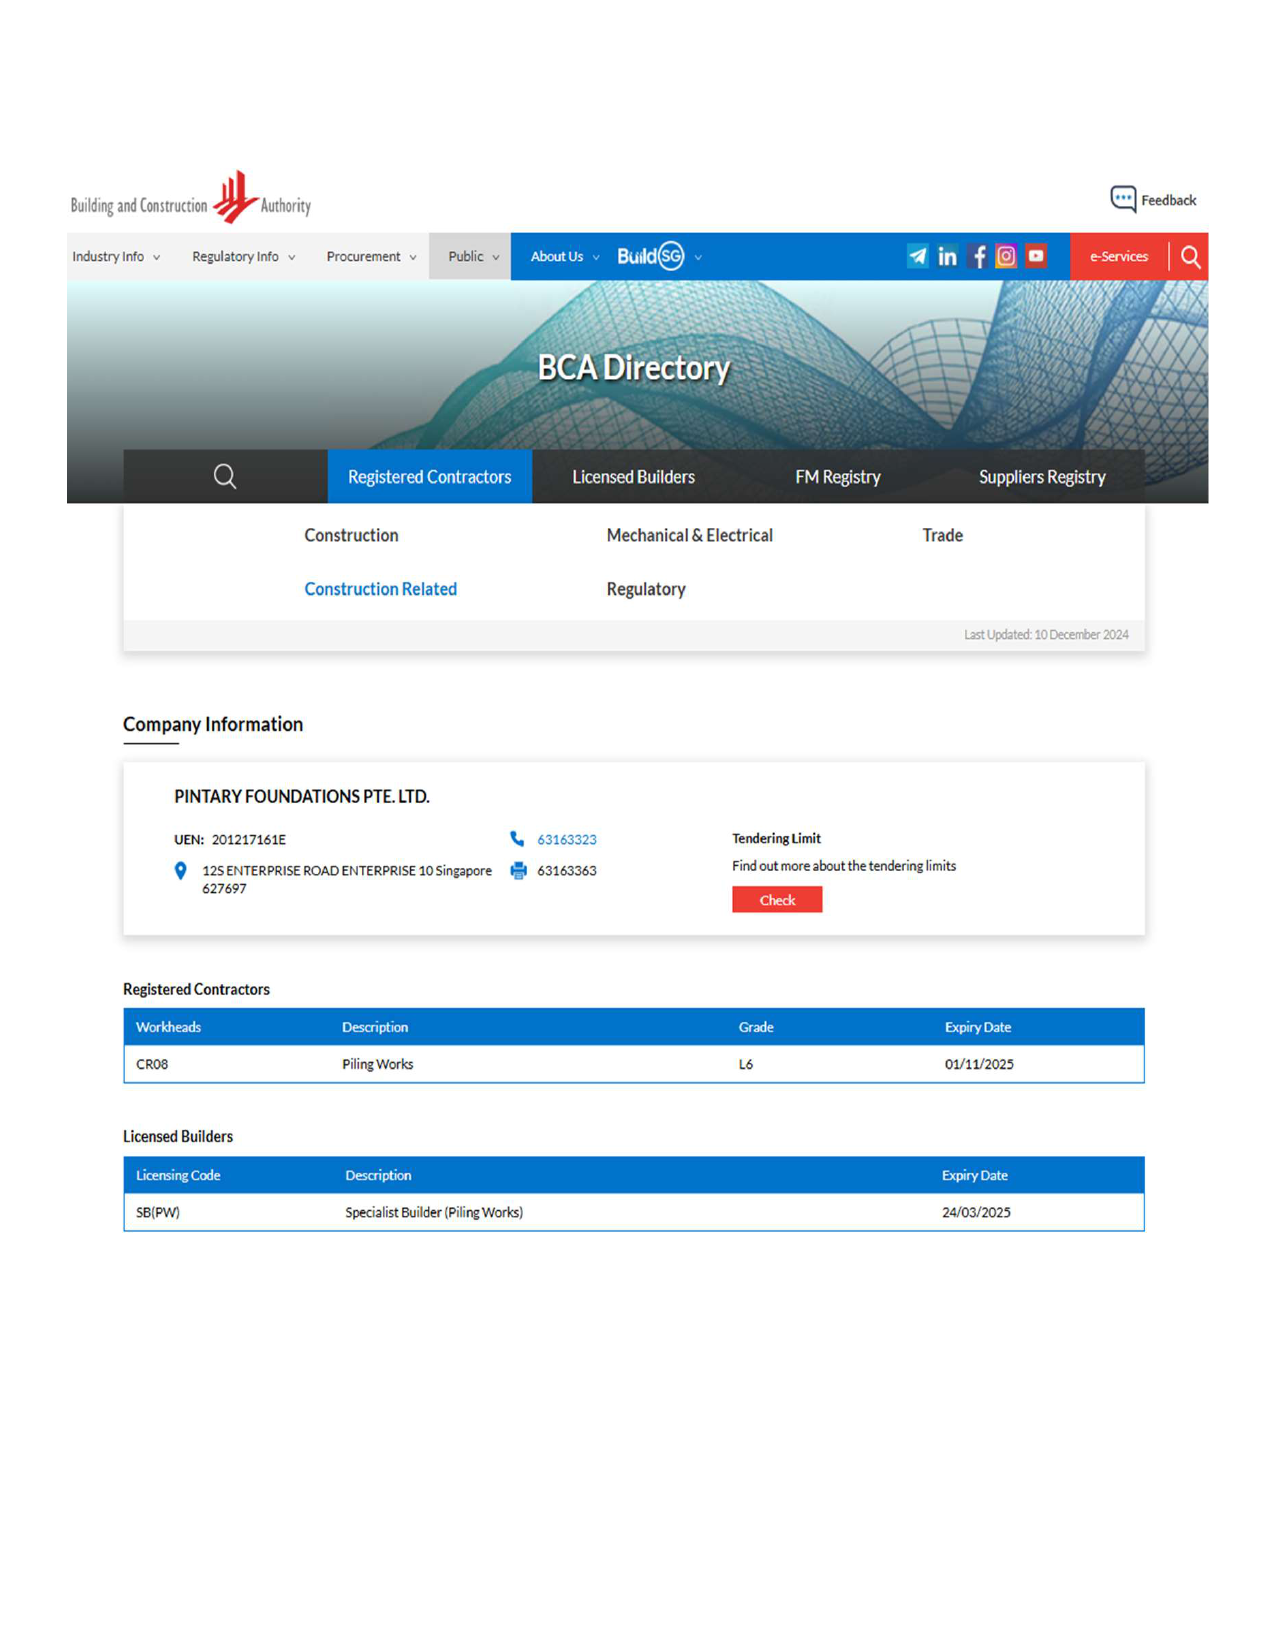Select the Construction category
The width and height of the screenshot is (1275, 1650).
[351, 535]
